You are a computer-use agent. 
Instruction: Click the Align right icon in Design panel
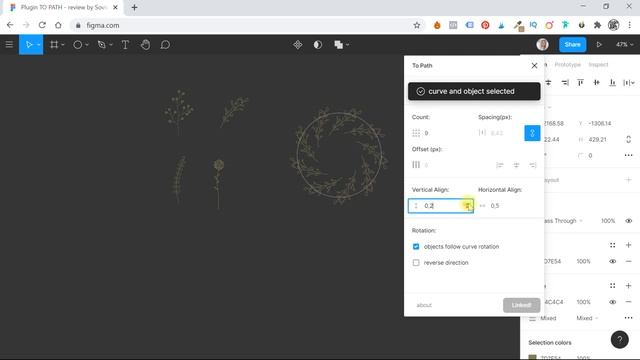564,82
